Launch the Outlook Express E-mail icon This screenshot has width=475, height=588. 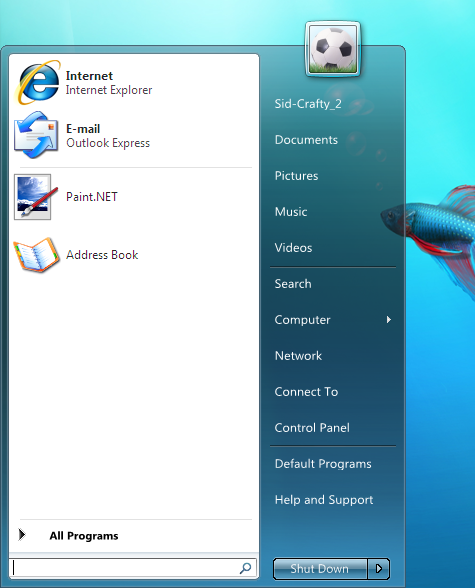(x=36, y=135)
